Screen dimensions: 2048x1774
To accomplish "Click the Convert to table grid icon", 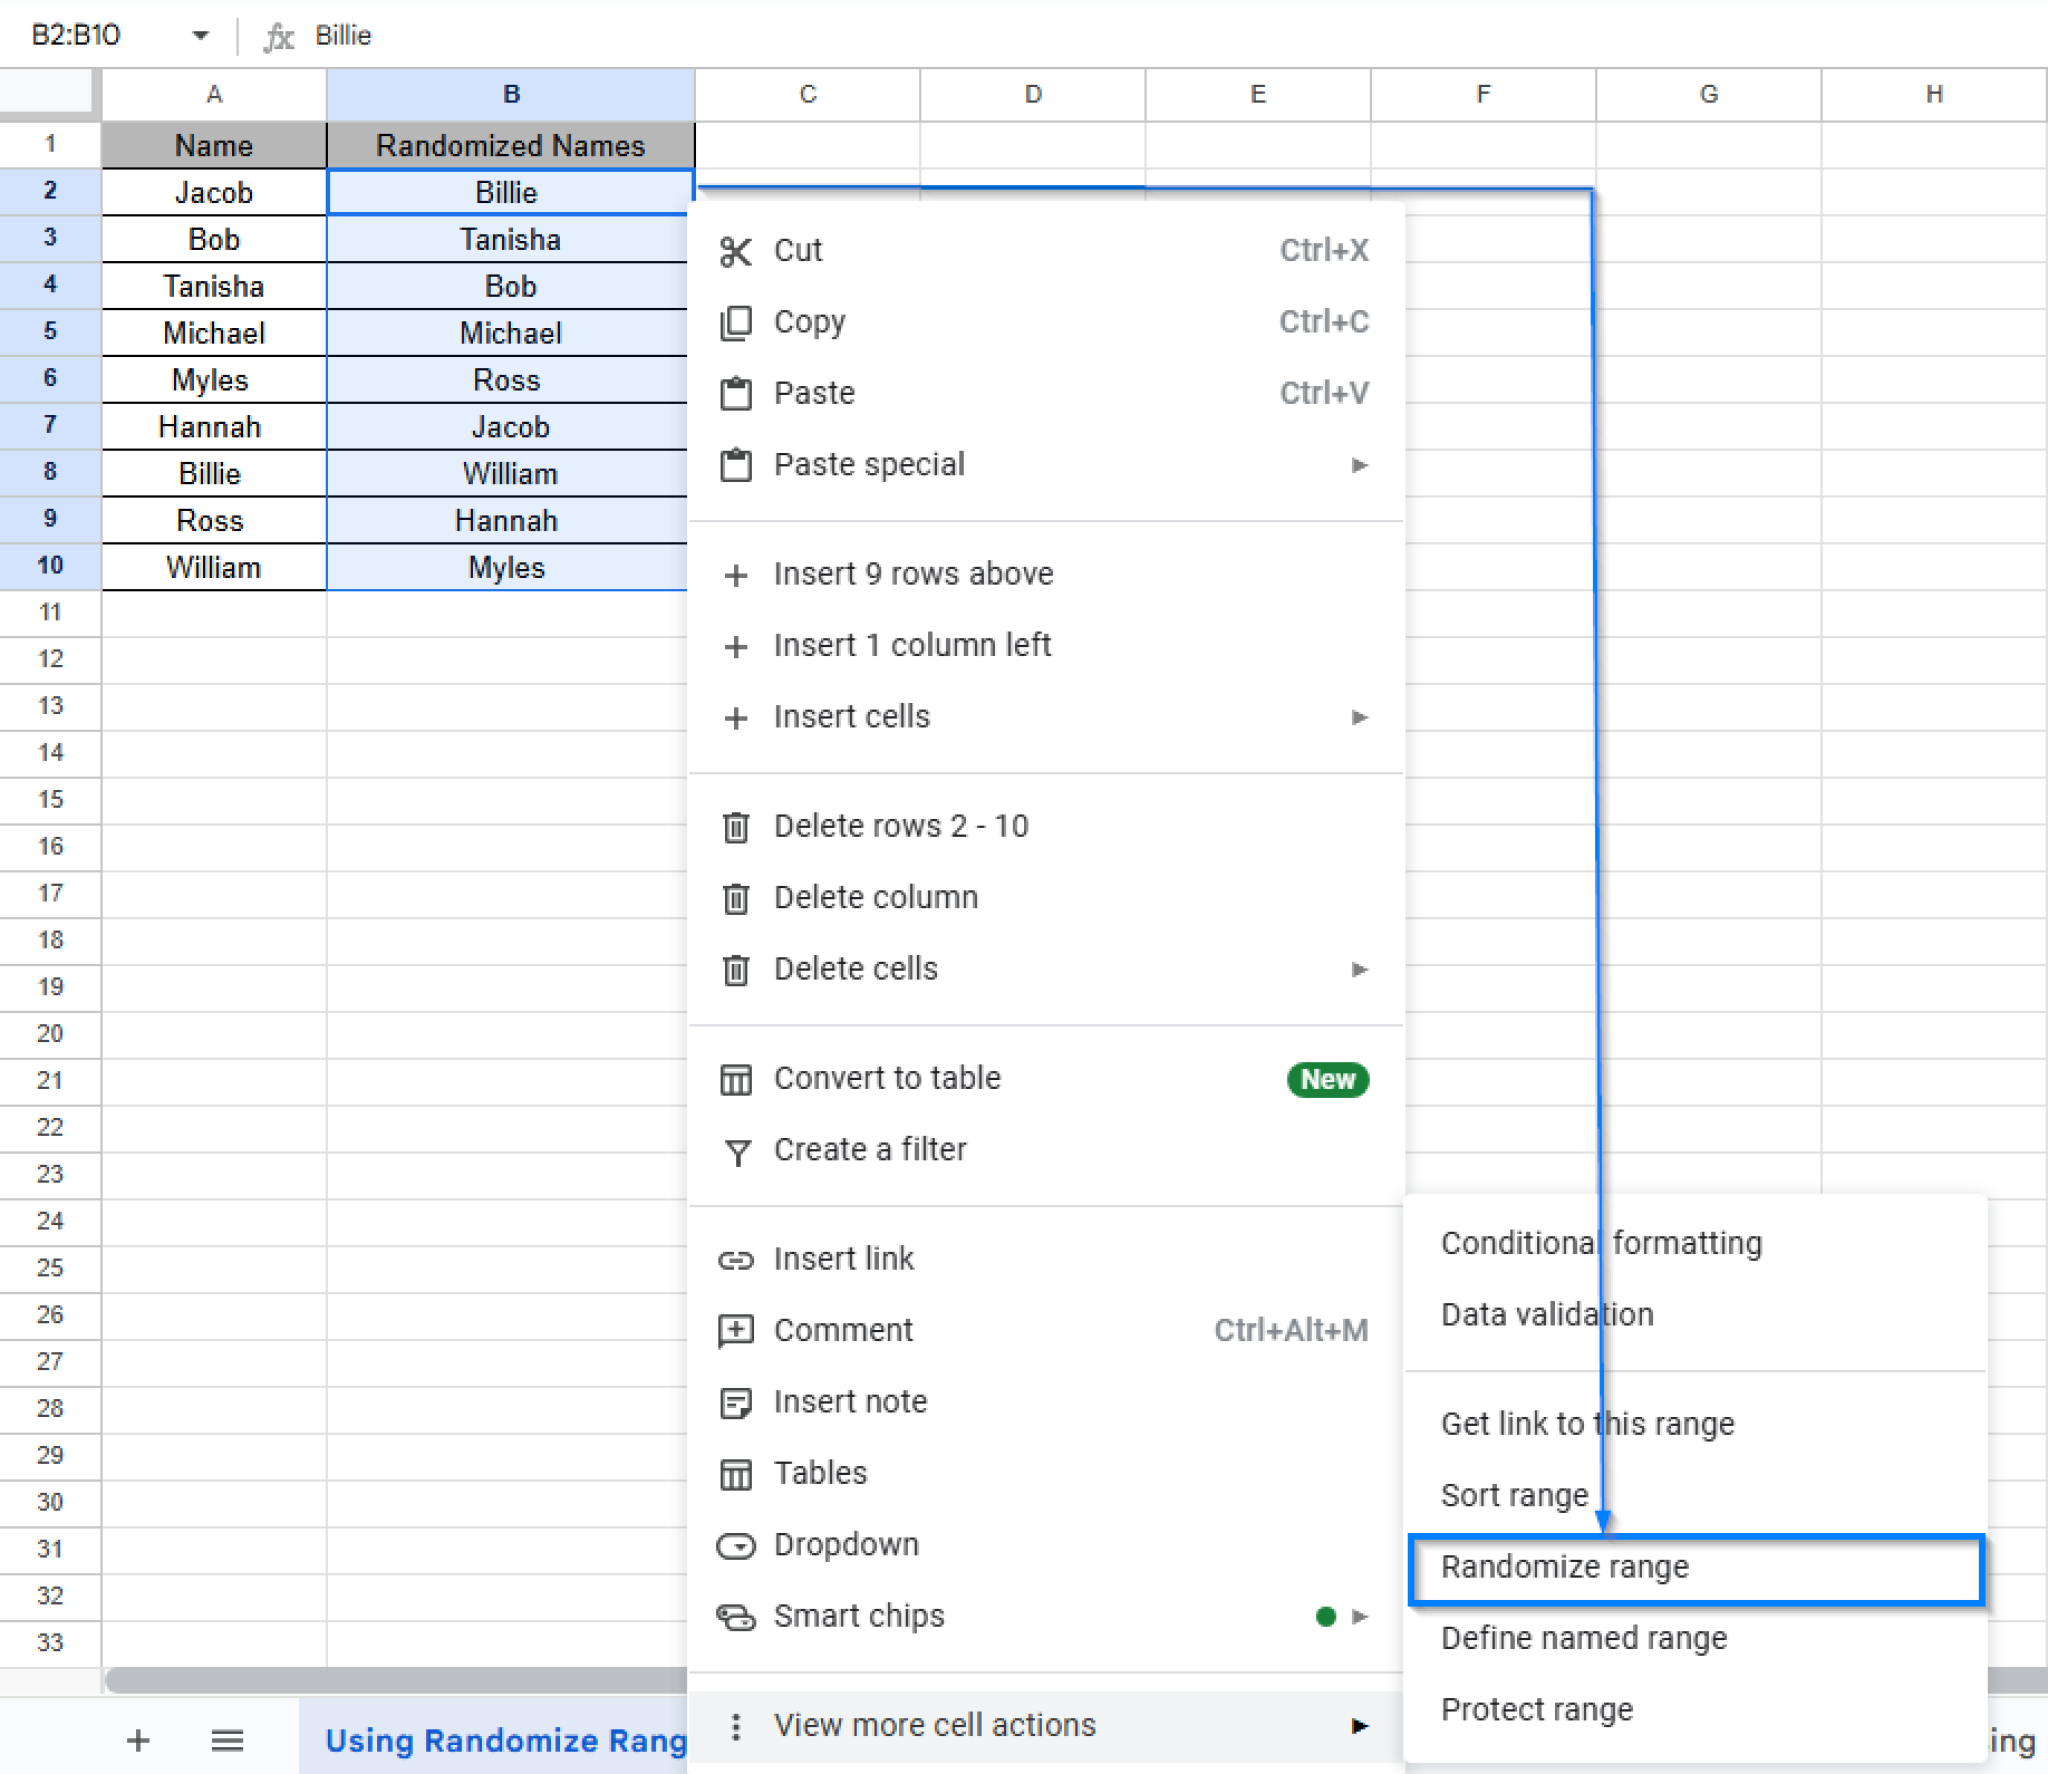I will coord(737,1079).
